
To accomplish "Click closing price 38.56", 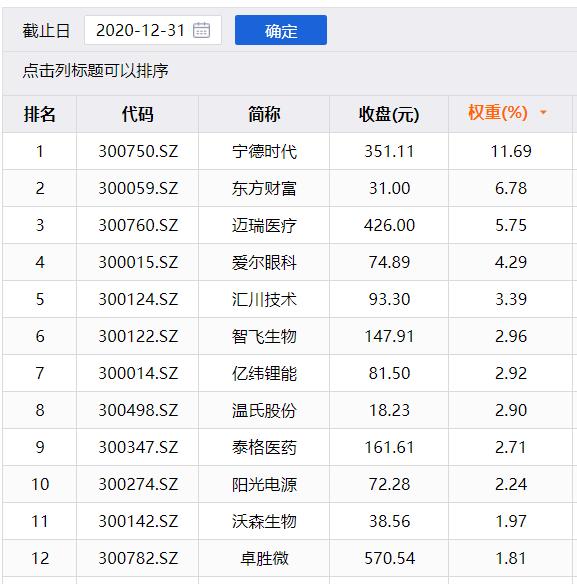I will point(389,521).
